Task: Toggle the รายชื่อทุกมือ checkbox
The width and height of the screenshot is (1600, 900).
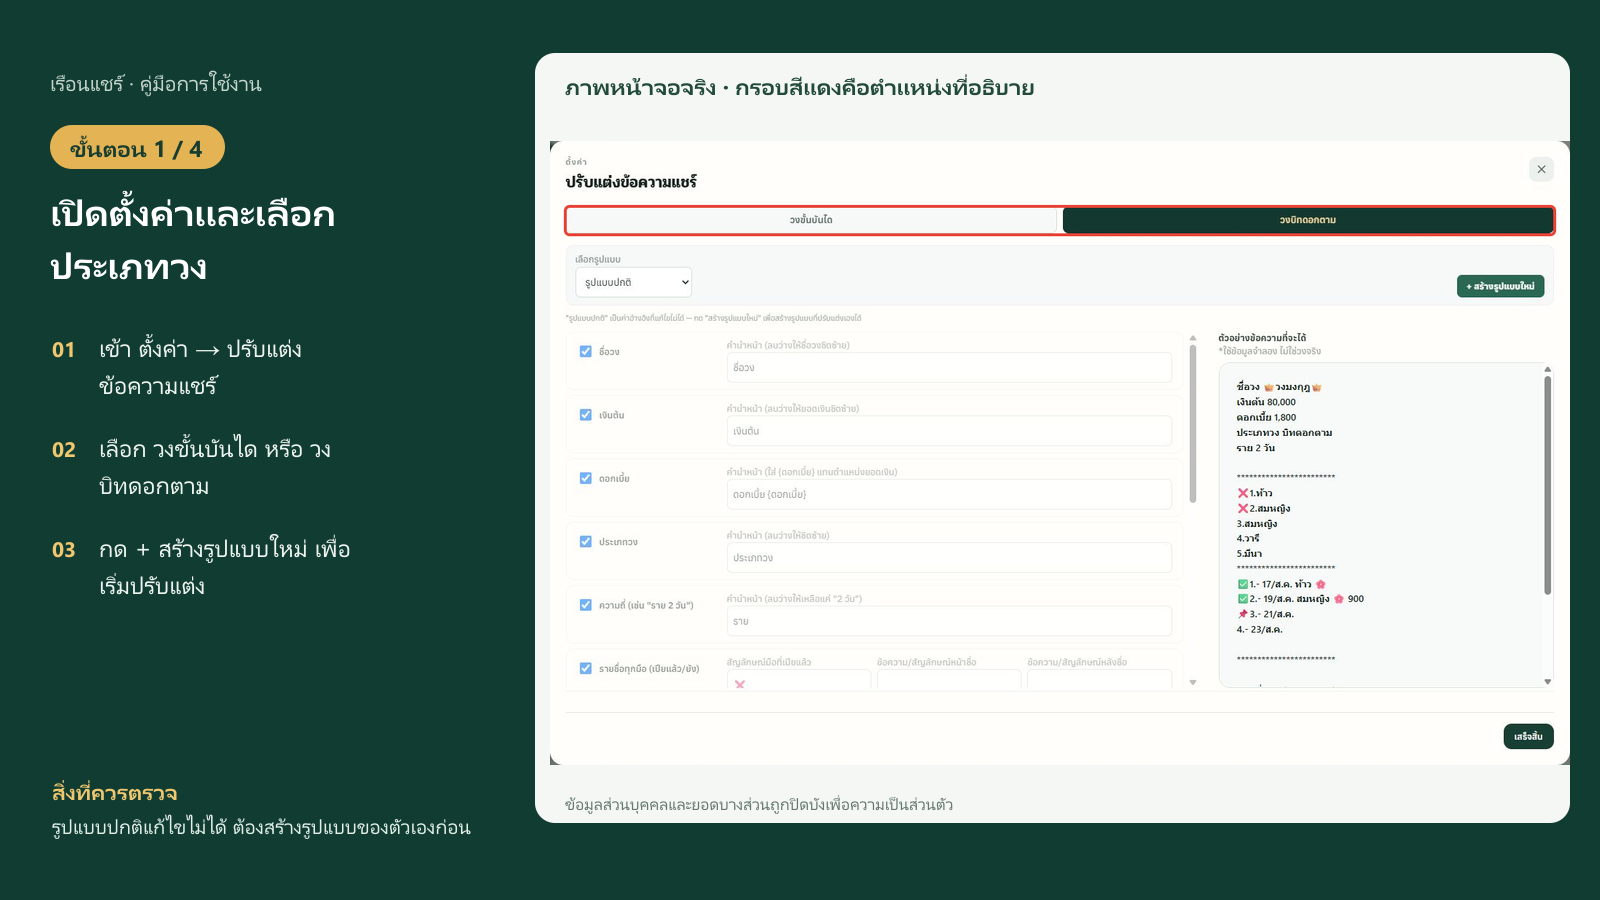Action: point(586,668)
